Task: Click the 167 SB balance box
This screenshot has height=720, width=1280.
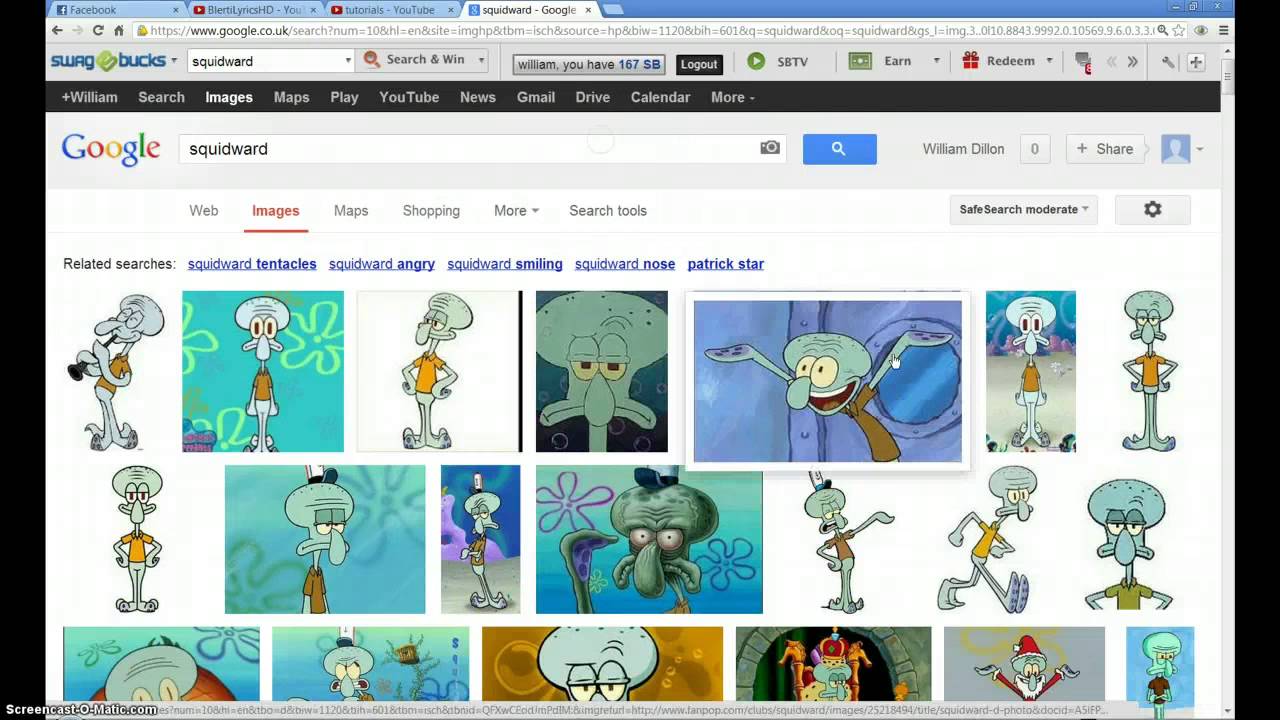Action: (588, 64)
